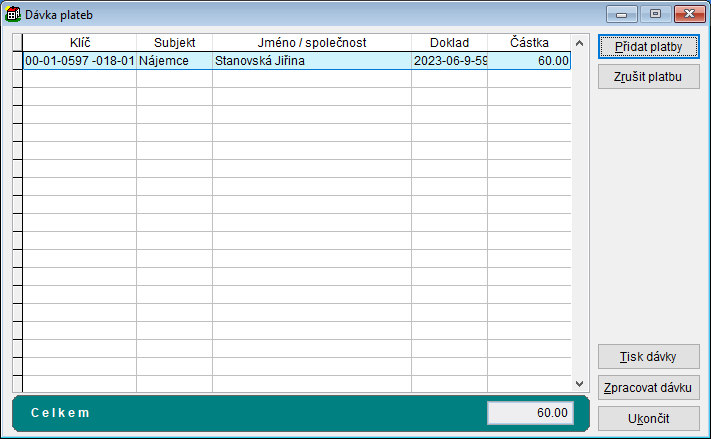This screenshot has height=439, width=711.
Task: Click the Dávka plateb app icon in title bar
Action: click(x=15, y=15)
